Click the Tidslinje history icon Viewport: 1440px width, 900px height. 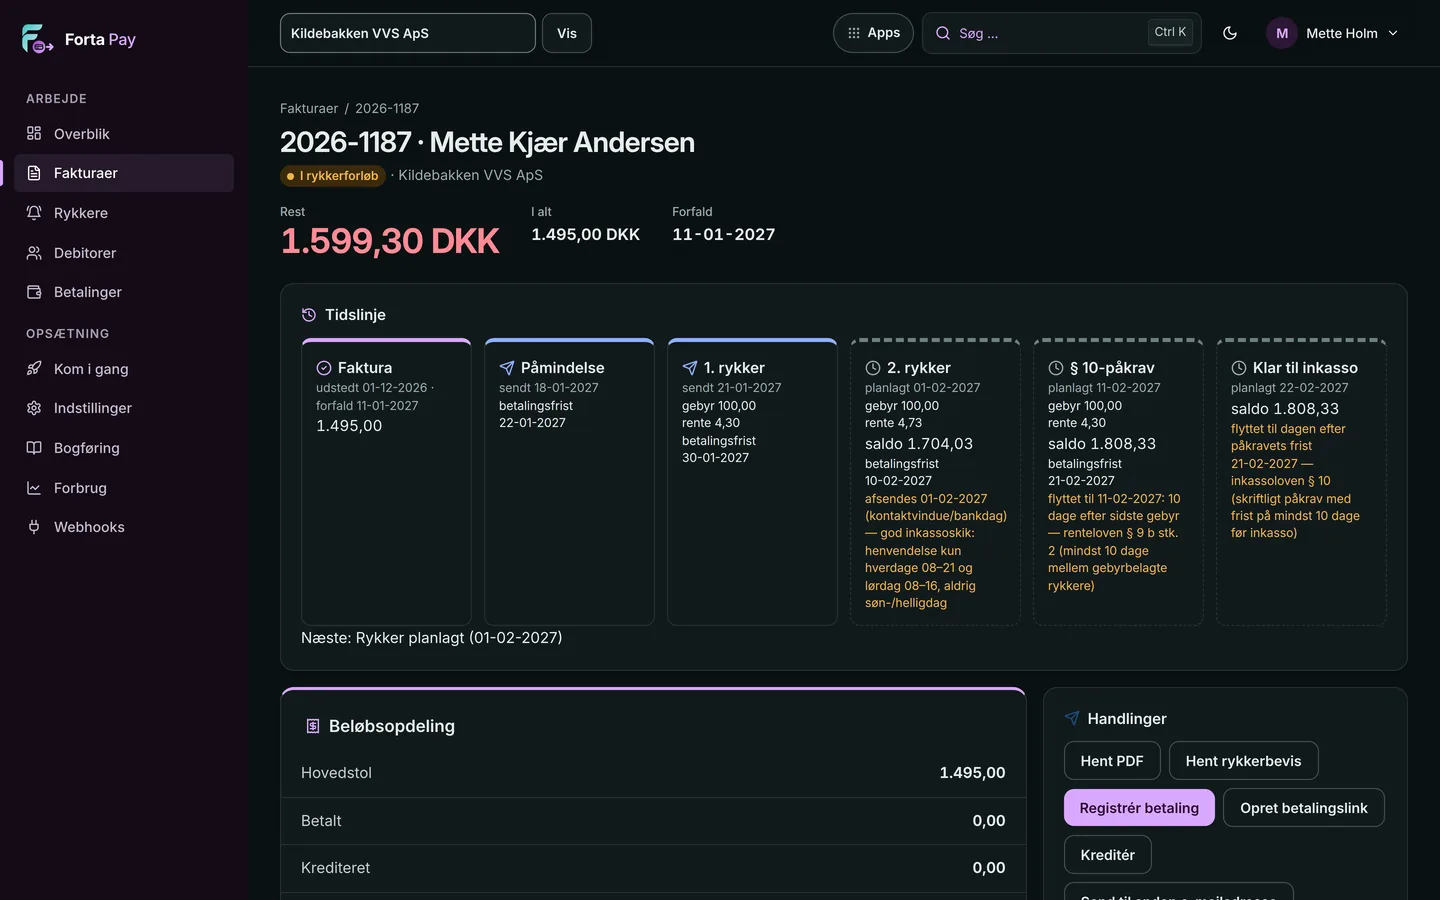[309, 315]
